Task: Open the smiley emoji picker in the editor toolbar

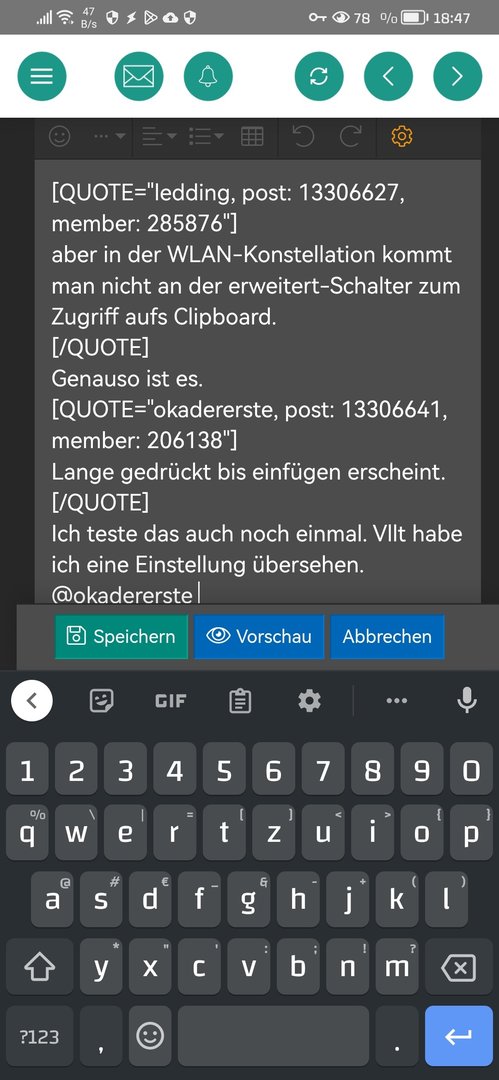Action: tap(60, 136)
